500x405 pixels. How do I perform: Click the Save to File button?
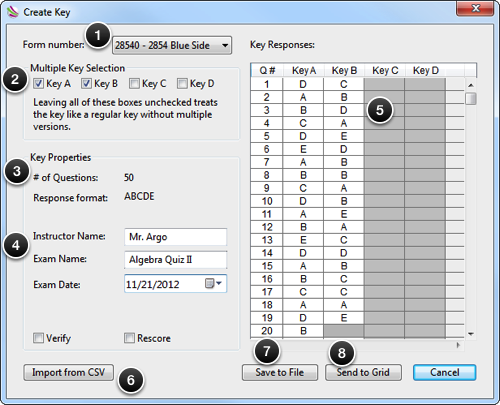click(x=280, y=372)
